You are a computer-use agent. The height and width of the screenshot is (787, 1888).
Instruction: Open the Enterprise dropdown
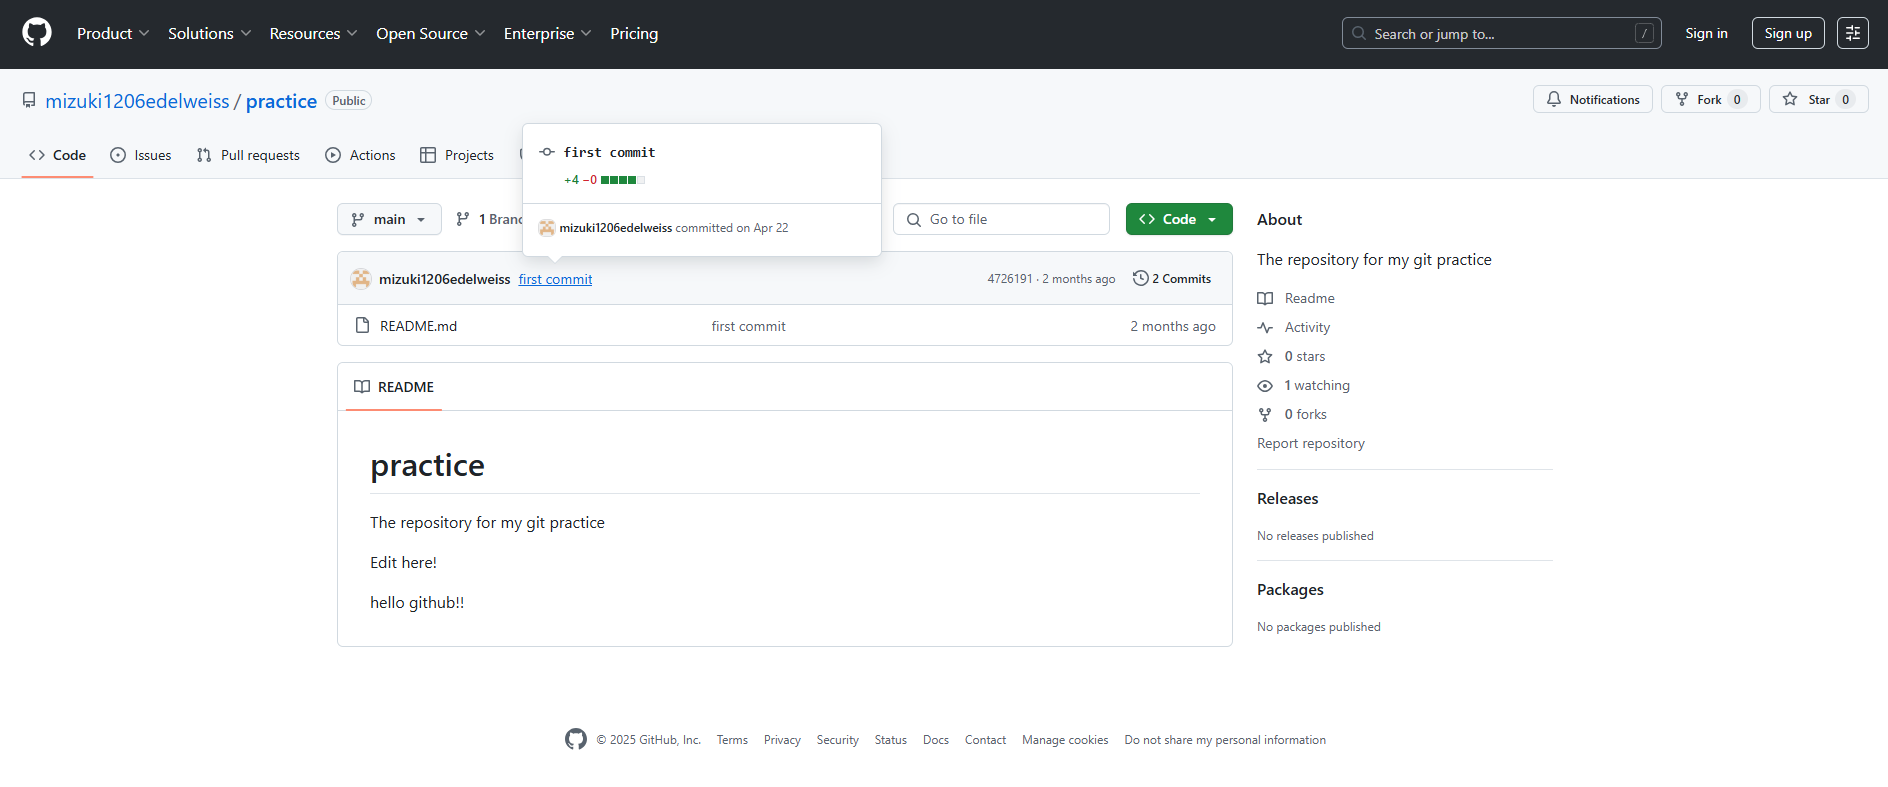pos(547,33)
